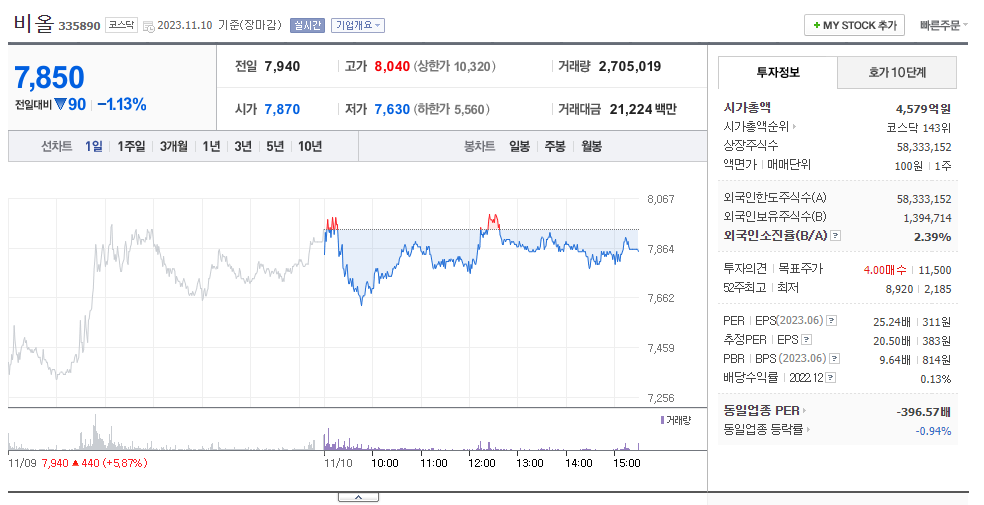Viewport: 984px width, 505px height.
Task: Click the arrow next to 시가총액순위
Action: coord(794,127)
